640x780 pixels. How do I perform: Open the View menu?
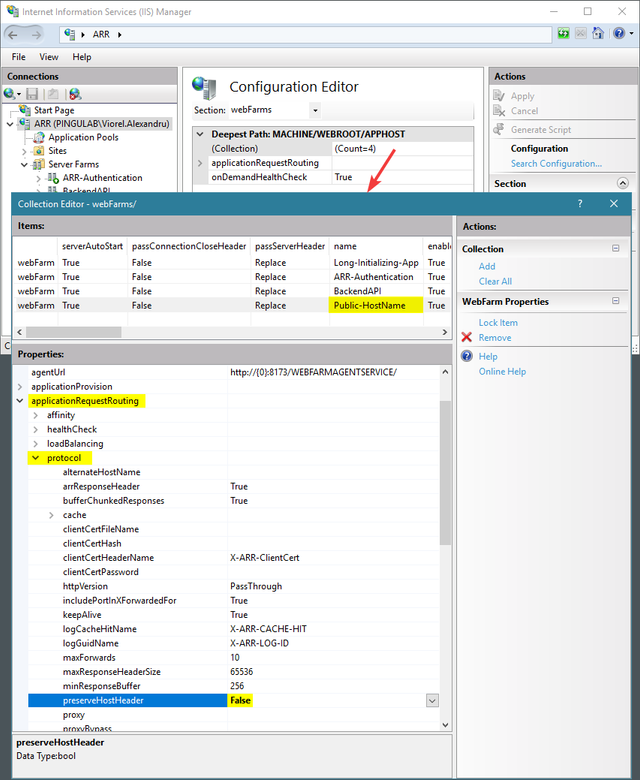pos(49,57)
